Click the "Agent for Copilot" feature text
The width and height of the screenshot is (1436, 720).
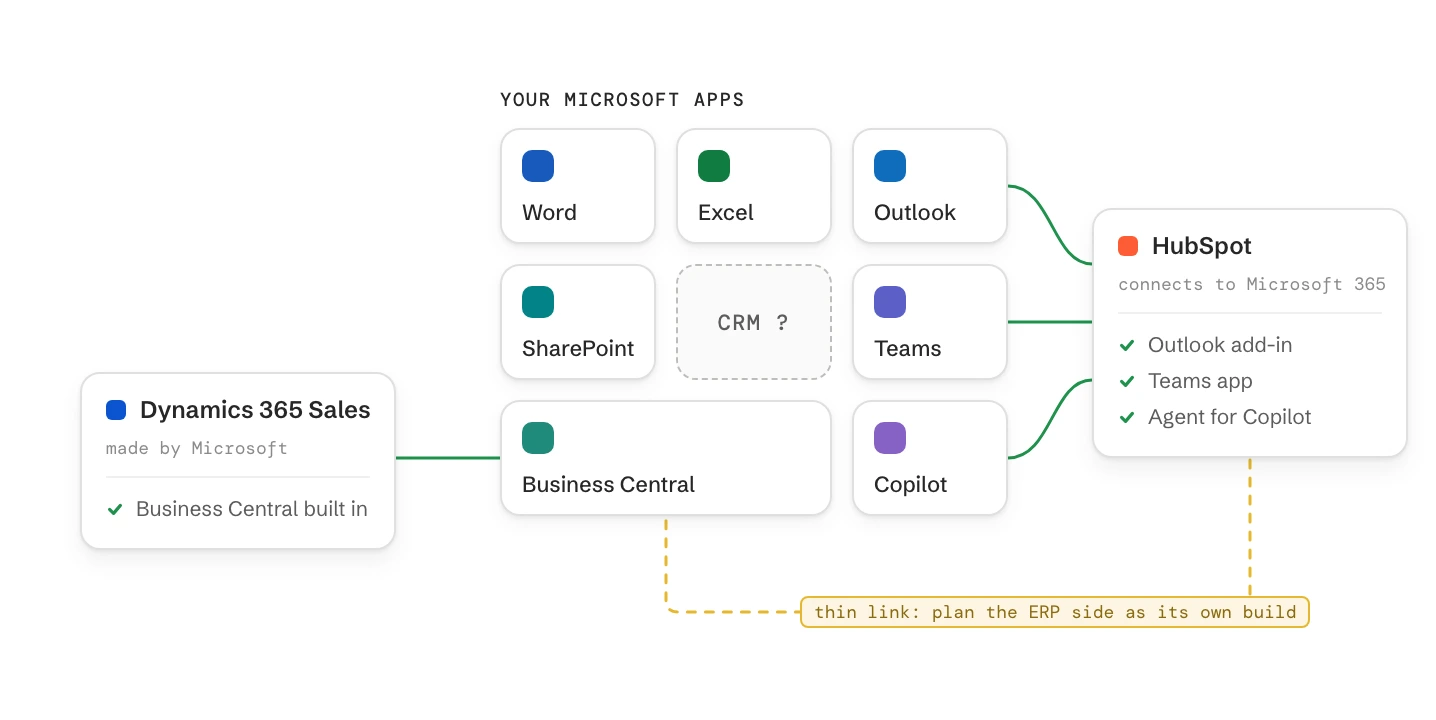pos(1230,417)
